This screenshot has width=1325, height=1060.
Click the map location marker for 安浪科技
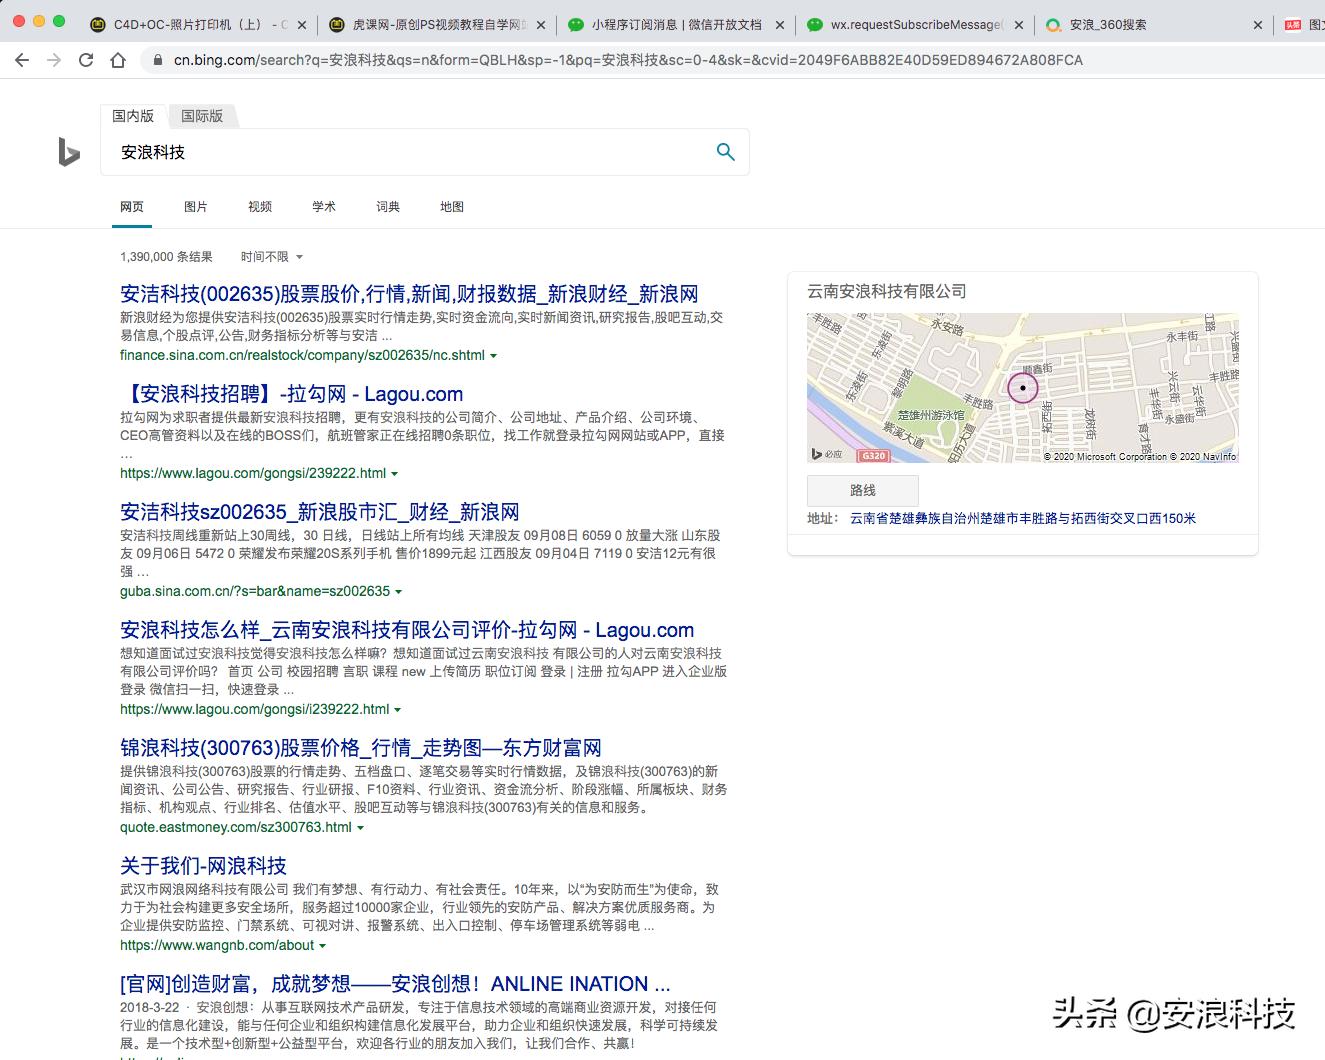pos(1023,388)
